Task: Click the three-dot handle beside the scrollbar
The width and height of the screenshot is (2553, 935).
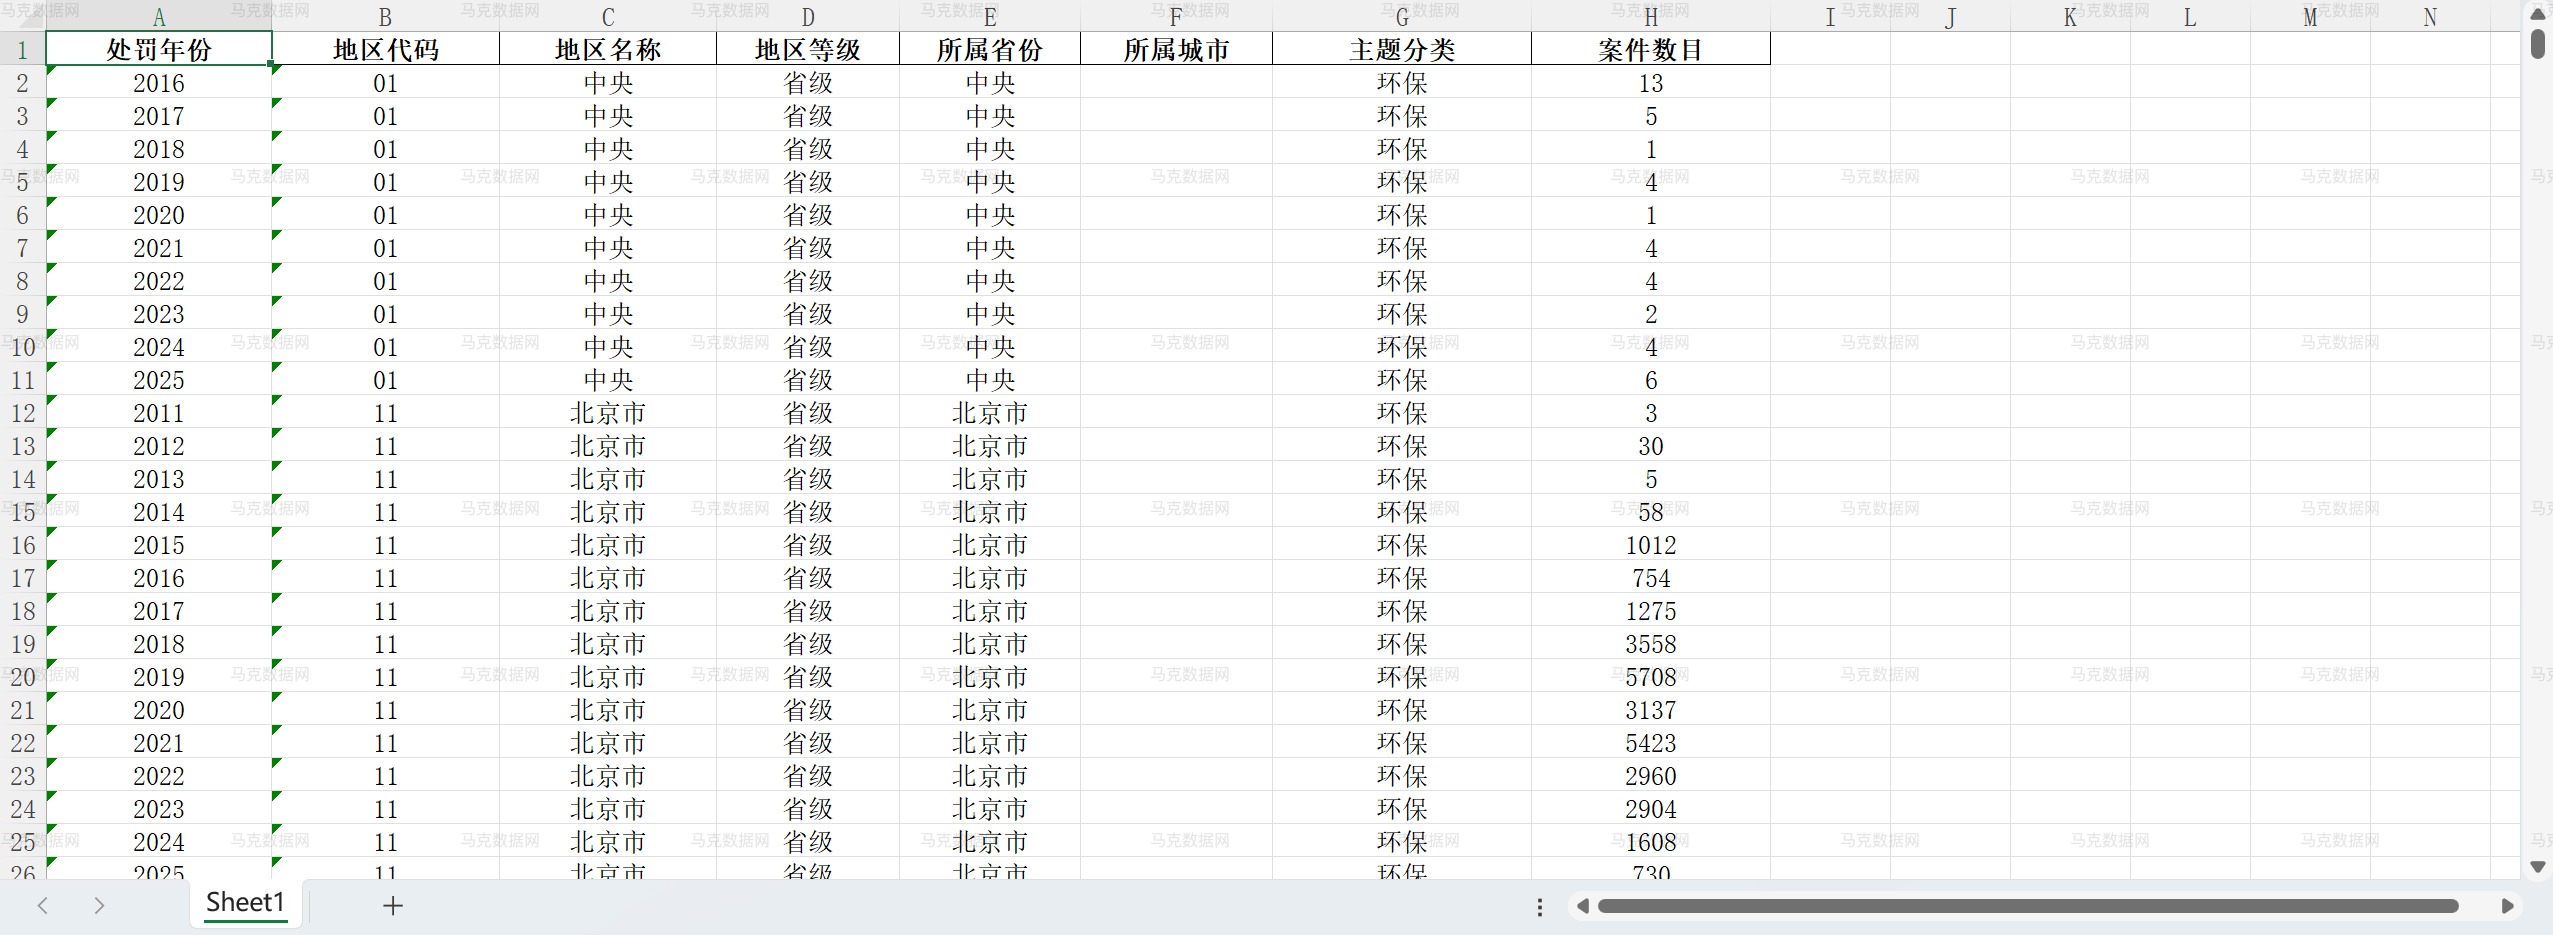Action: tap(1539, 906)
